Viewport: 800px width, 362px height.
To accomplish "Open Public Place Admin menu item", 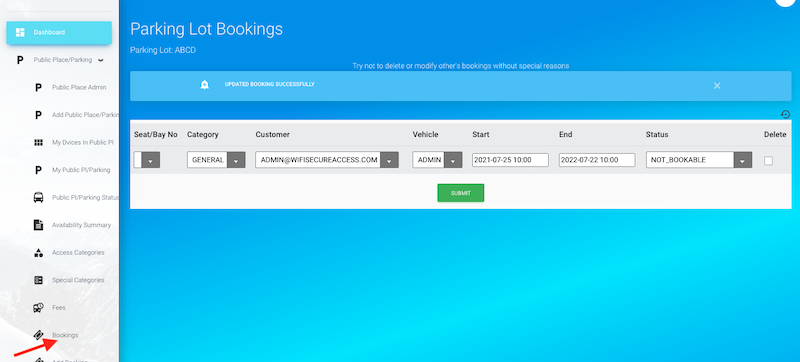I will 79,88.
